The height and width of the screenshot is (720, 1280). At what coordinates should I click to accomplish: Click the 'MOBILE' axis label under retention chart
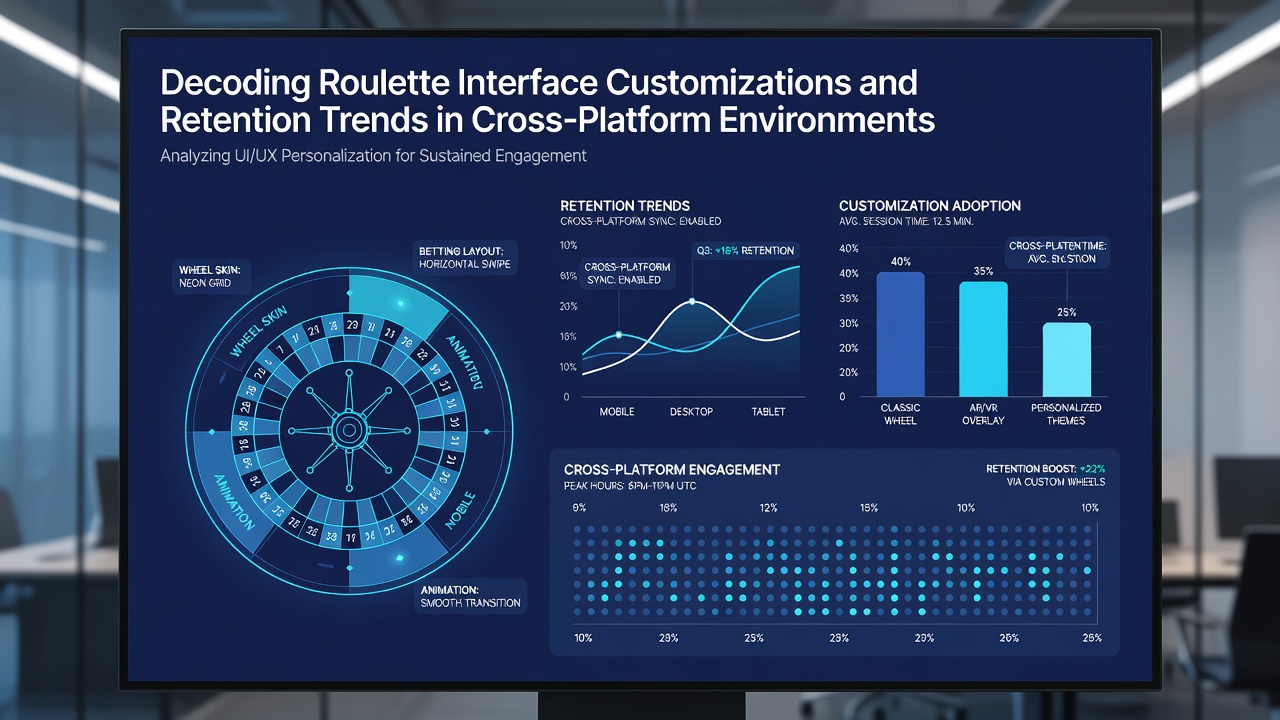tap(617, 412)
